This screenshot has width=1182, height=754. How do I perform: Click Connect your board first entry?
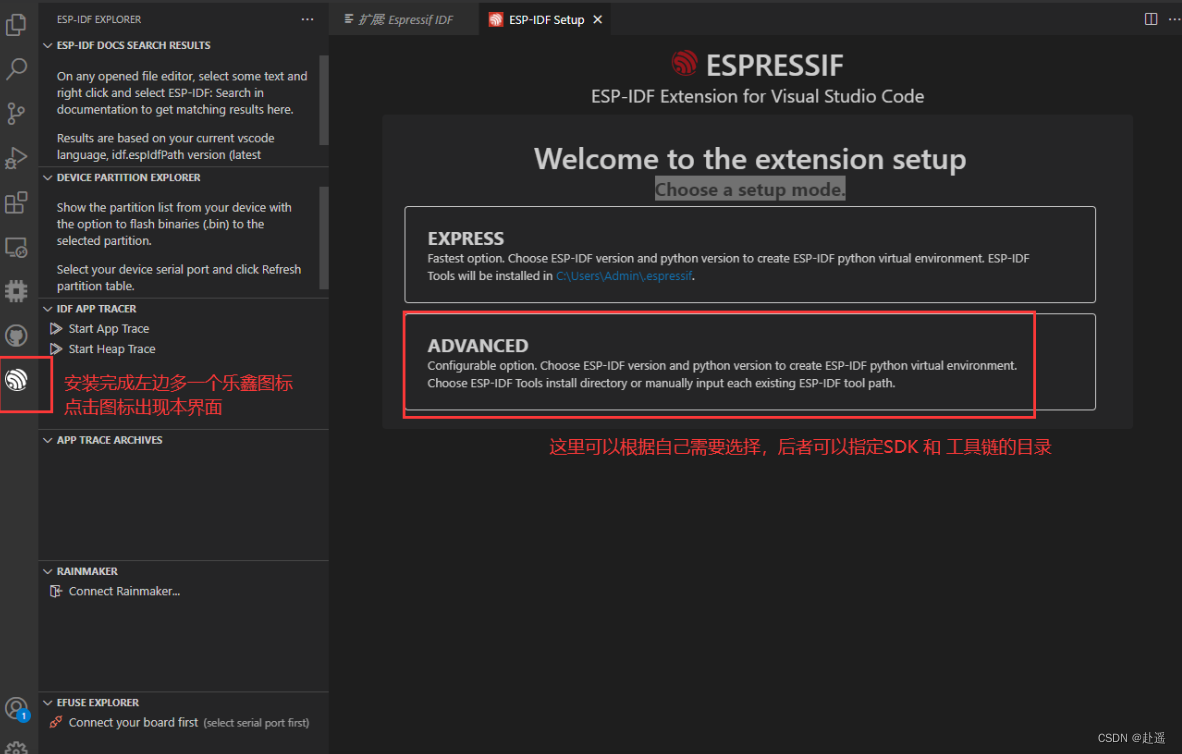[184, 722]
